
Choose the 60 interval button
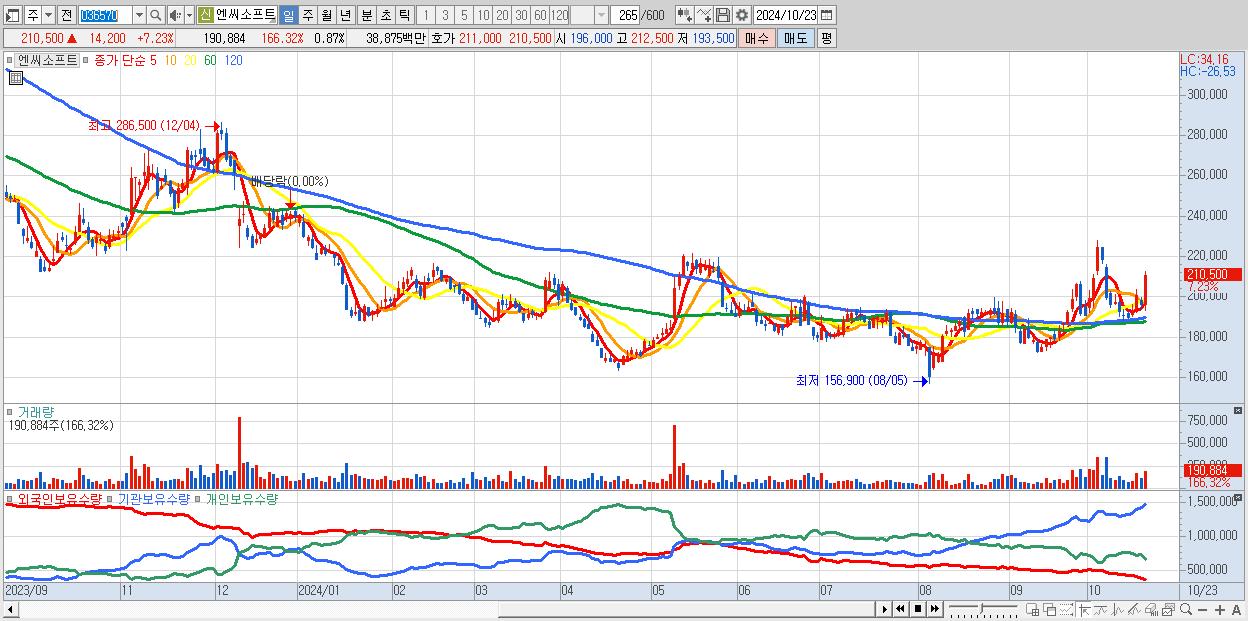click(x=540, y=15)
